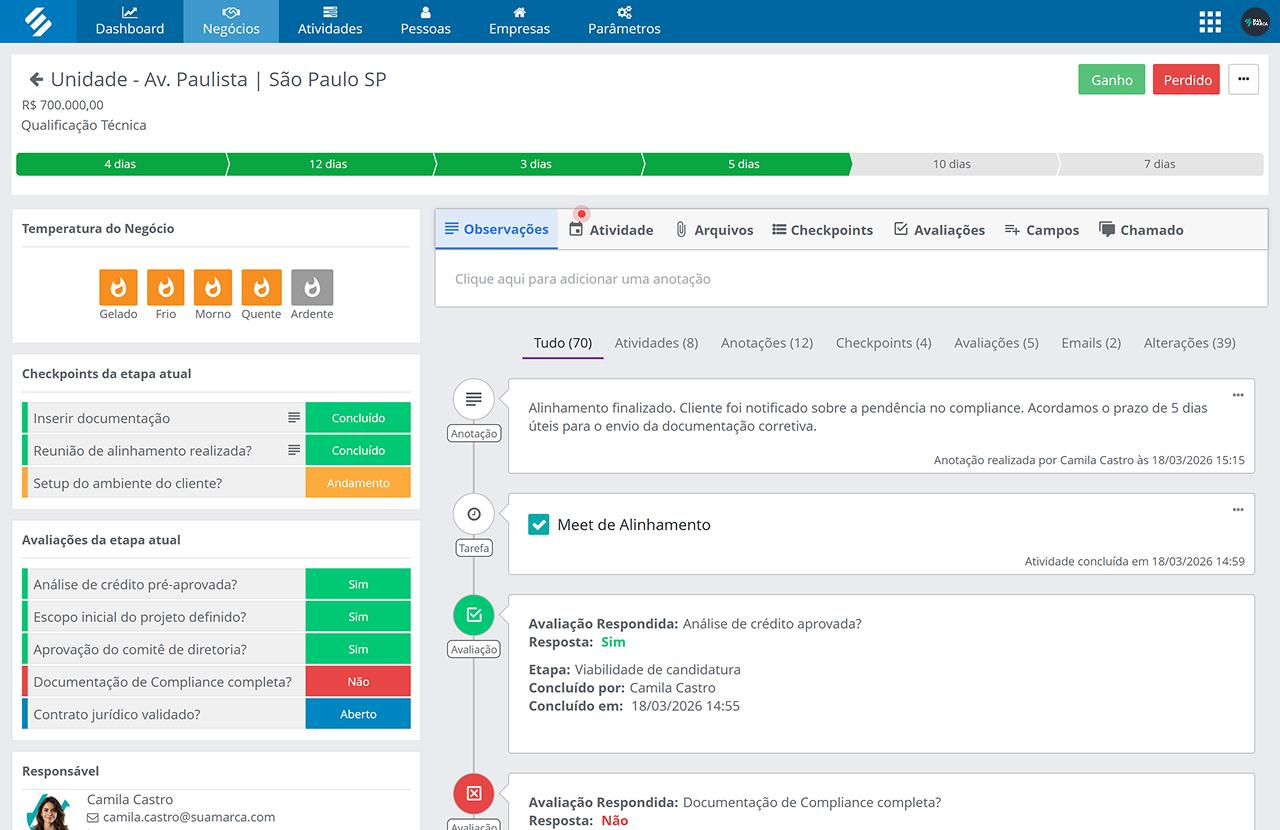Open the ellipsis menu on the annotation card
This screenshot has width=1280, height=830.
[1238, 394]
